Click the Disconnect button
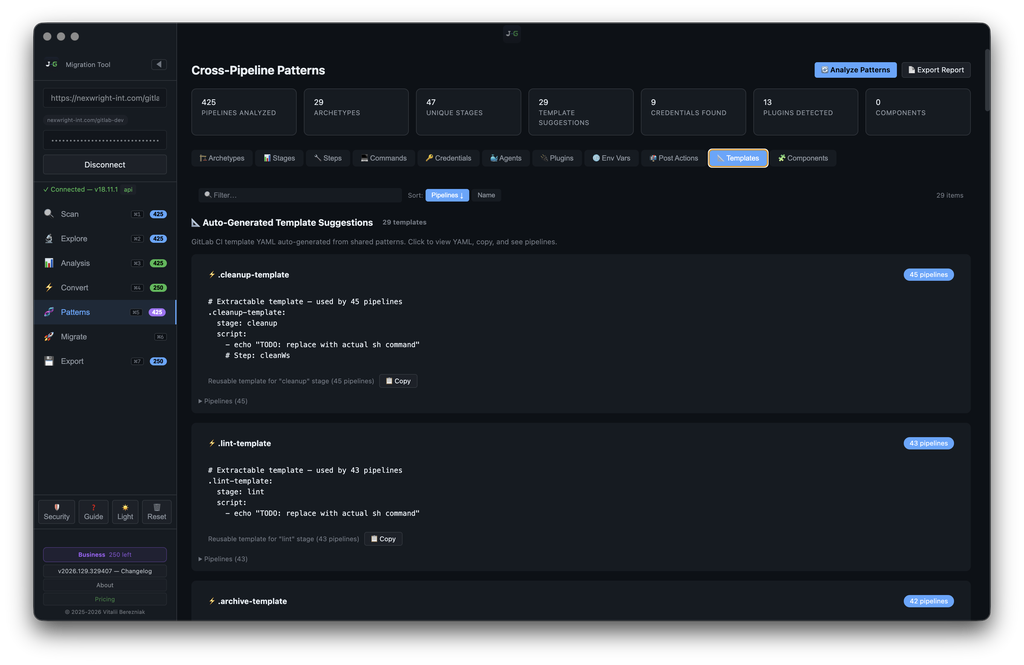 click(x=104, y=165)
